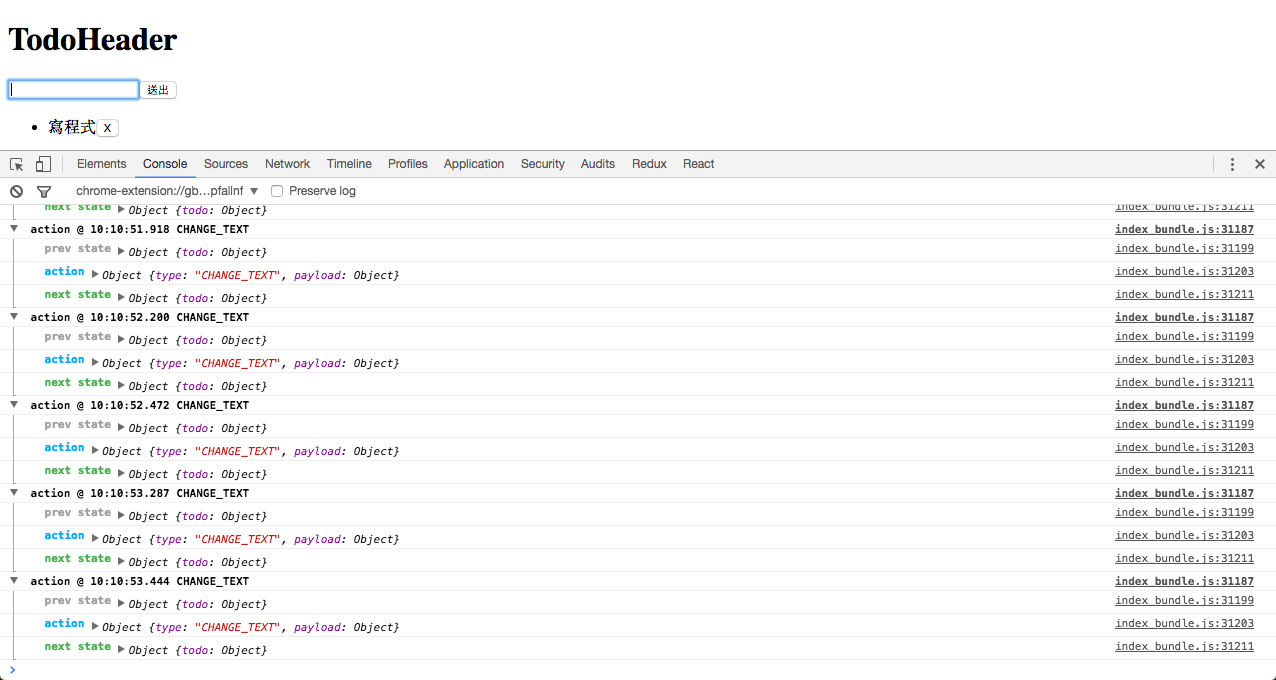The width and height of the screenshot is (1276, 680).
Task: Switch to the Elements tab
Action: 101,164
